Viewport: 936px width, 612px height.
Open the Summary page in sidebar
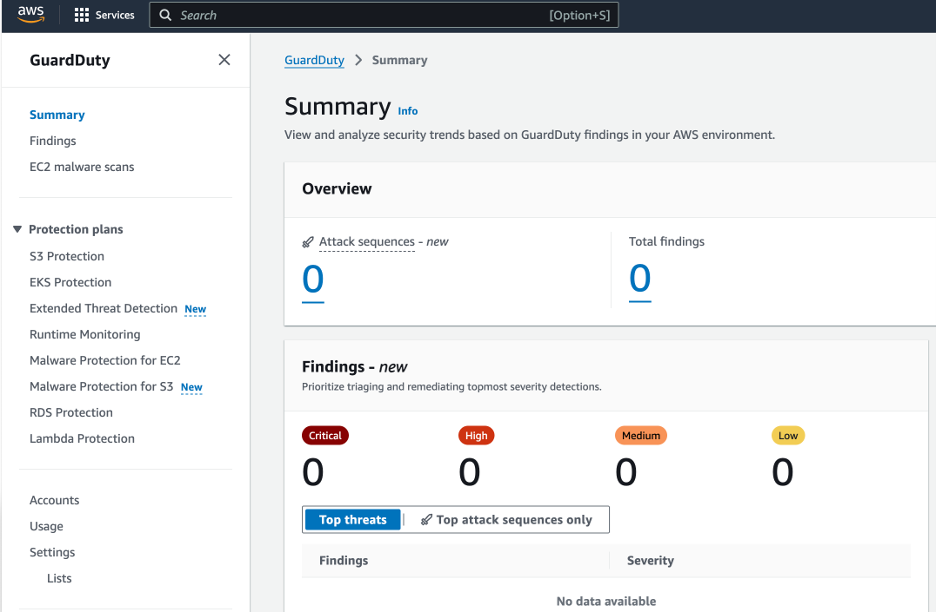point(57,115)
